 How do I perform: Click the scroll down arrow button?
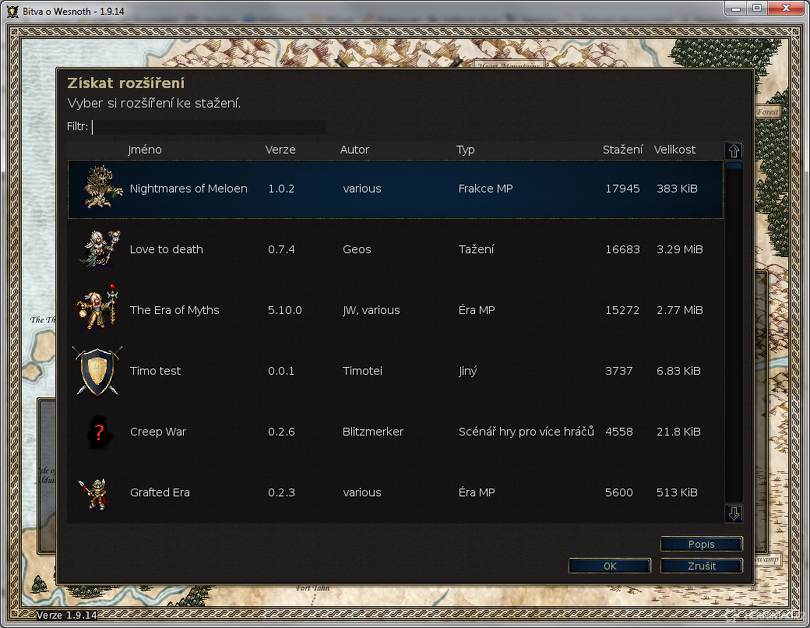(x=734, y=513)
